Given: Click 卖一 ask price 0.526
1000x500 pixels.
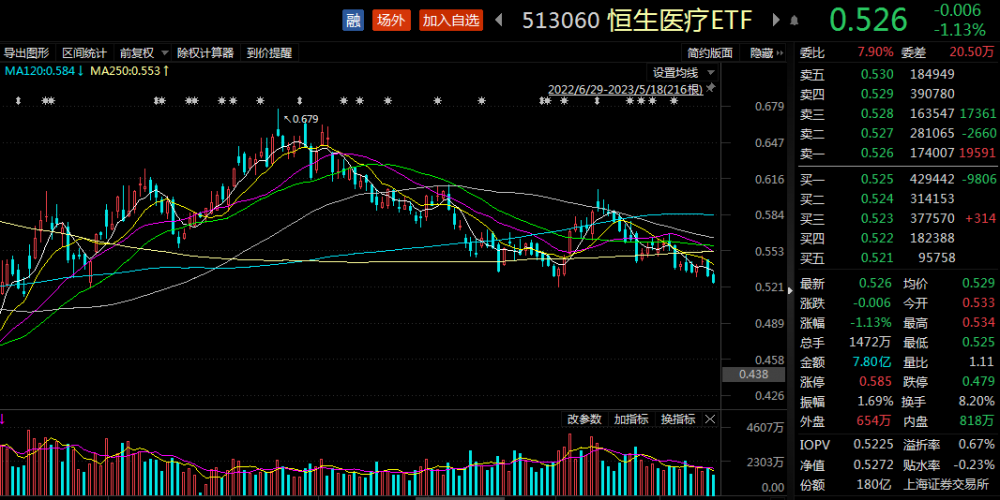Looking at the screenshot, I should click(x=878, y=153).
